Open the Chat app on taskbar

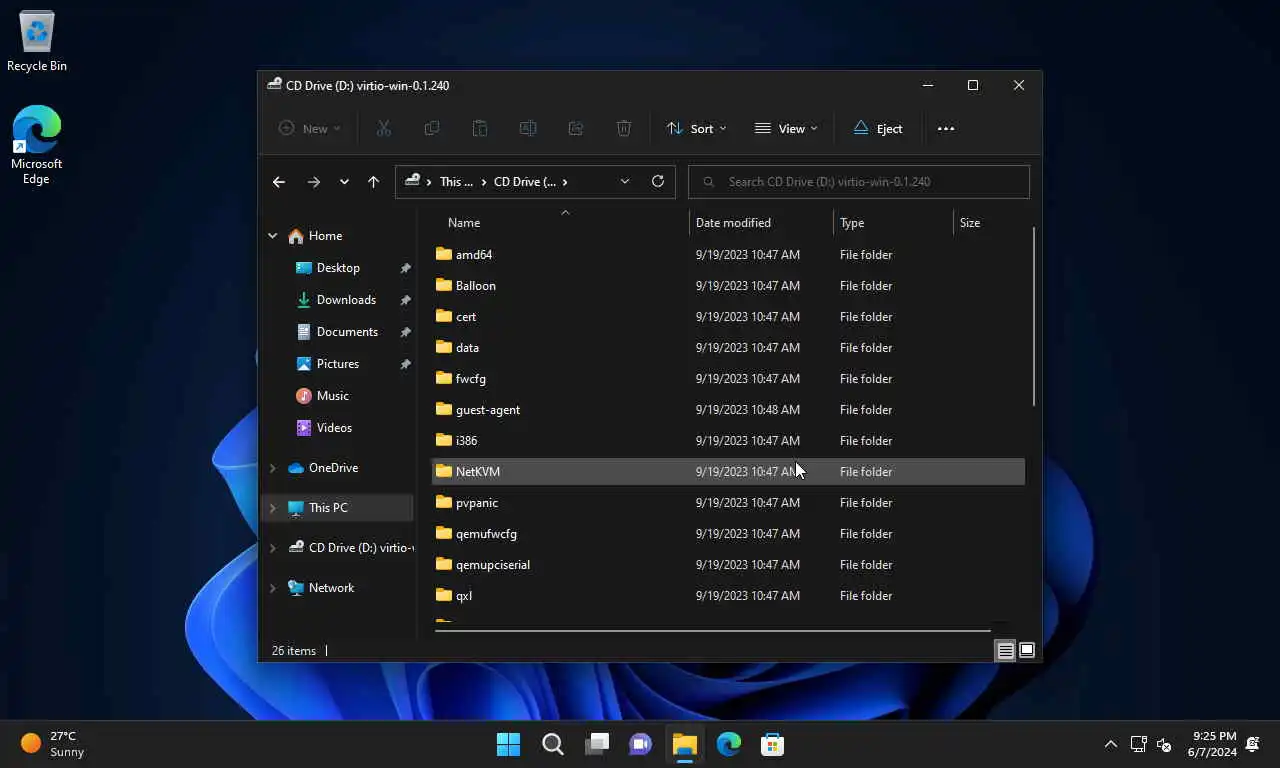click(641, 744)
